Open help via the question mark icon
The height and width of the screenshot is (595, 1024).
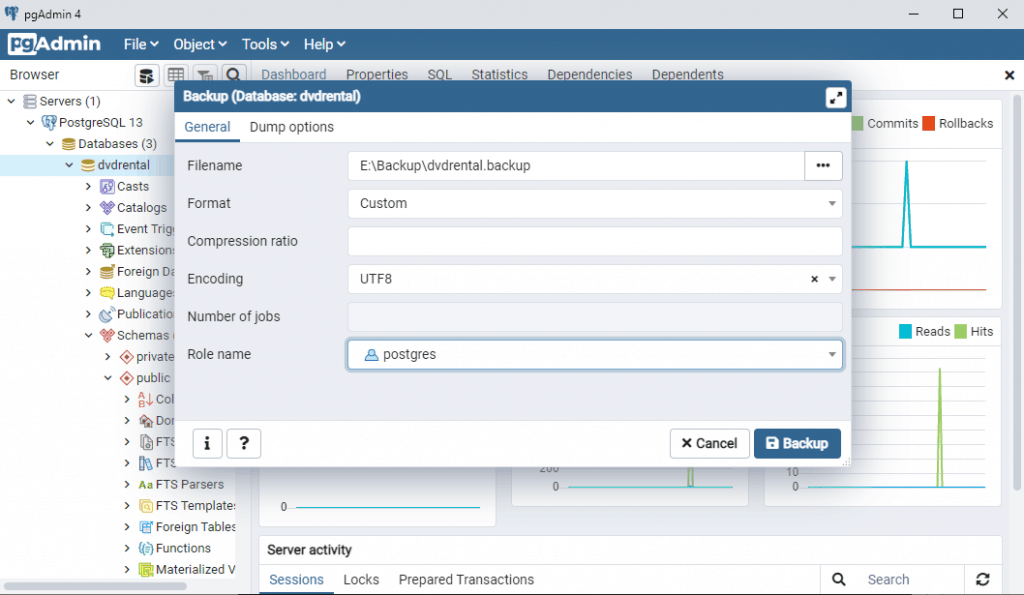(x=243, y=443)
